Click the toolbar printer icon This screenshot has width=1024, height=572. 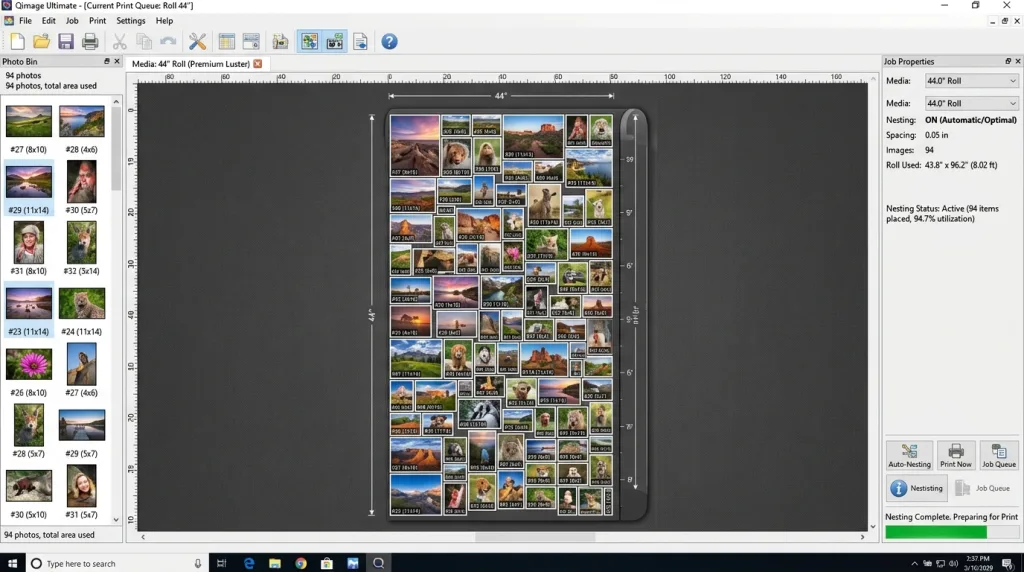(90, 42)
